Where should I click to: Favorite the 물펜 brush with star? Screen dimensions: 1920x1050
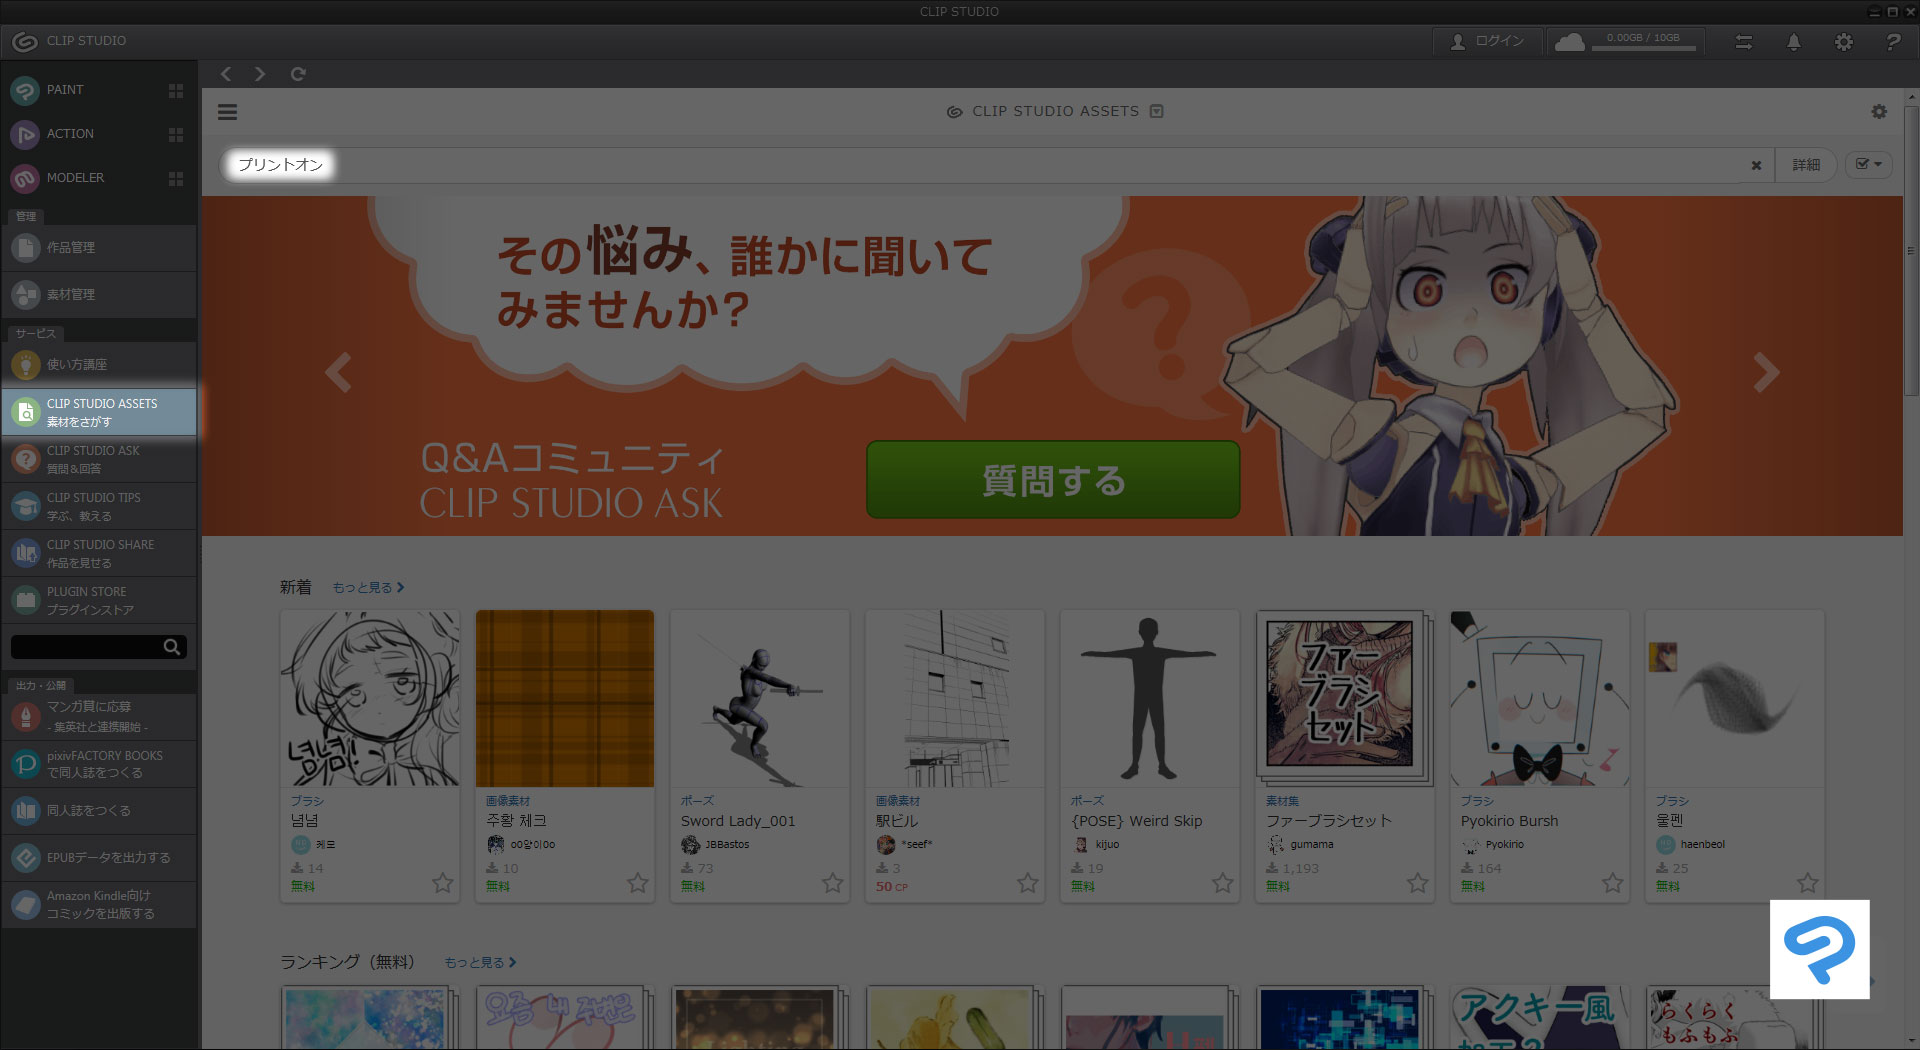(1807, 883)
